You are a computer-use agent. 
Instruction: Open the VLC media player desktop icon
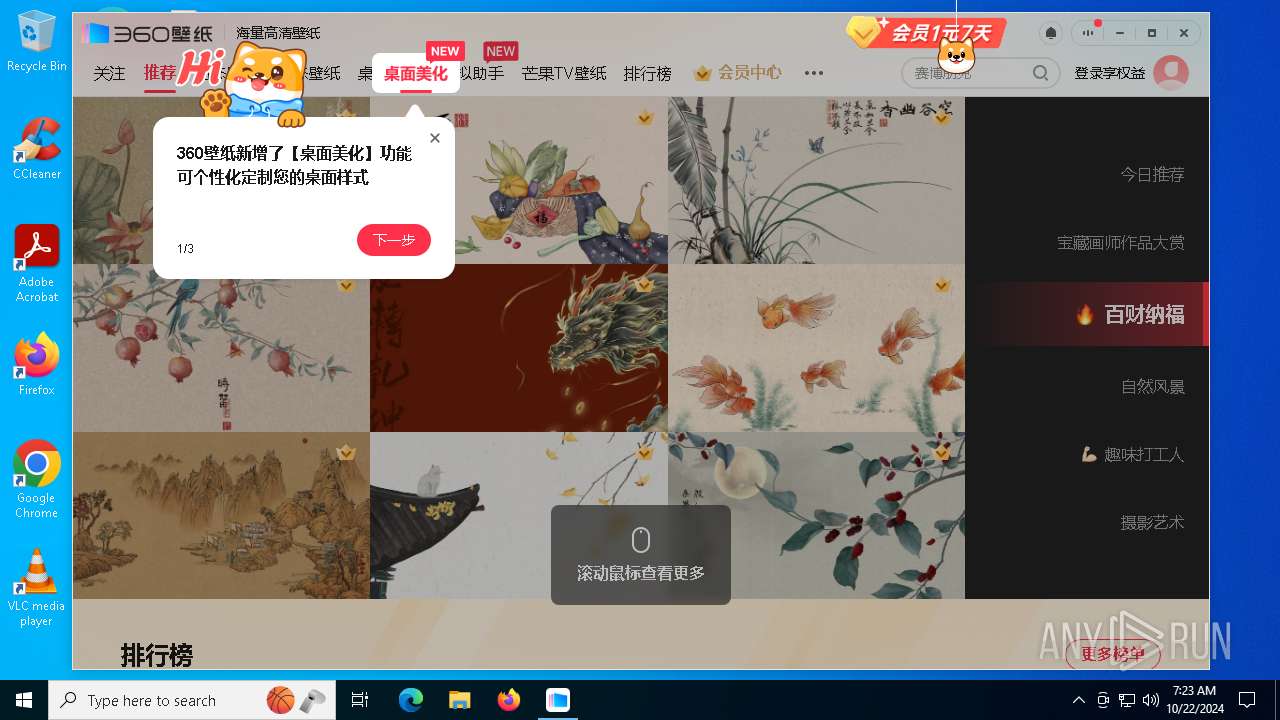click(36, 588)
